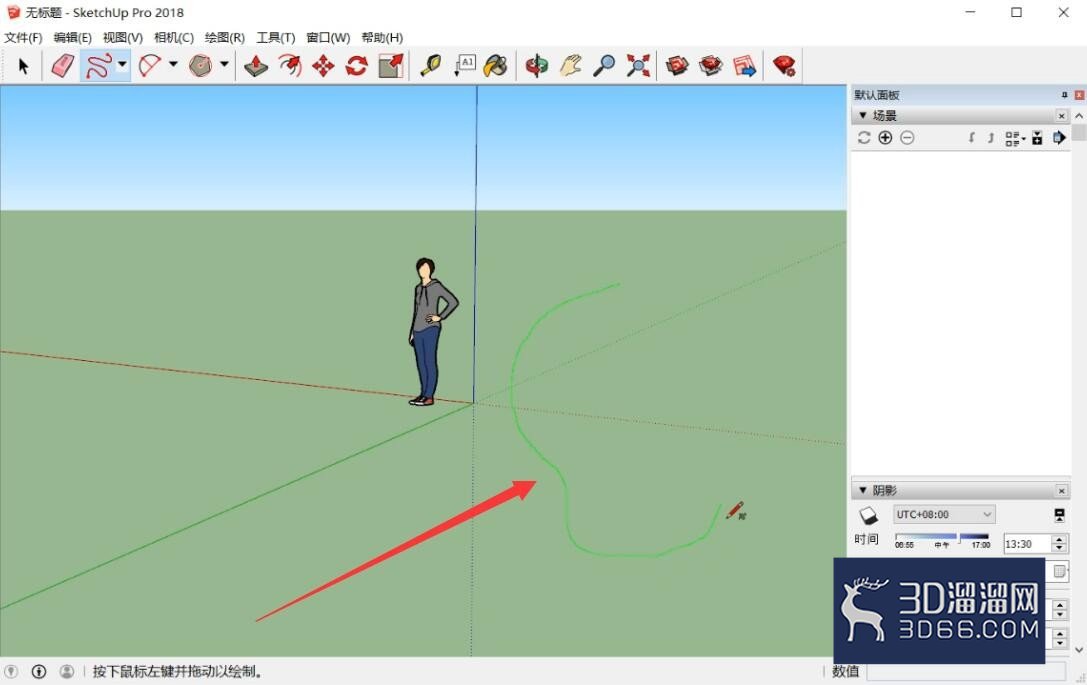Select the Tape Measure tool
Image resolution: width=1087 pixels, height=685 pixels.
point(431,67)
